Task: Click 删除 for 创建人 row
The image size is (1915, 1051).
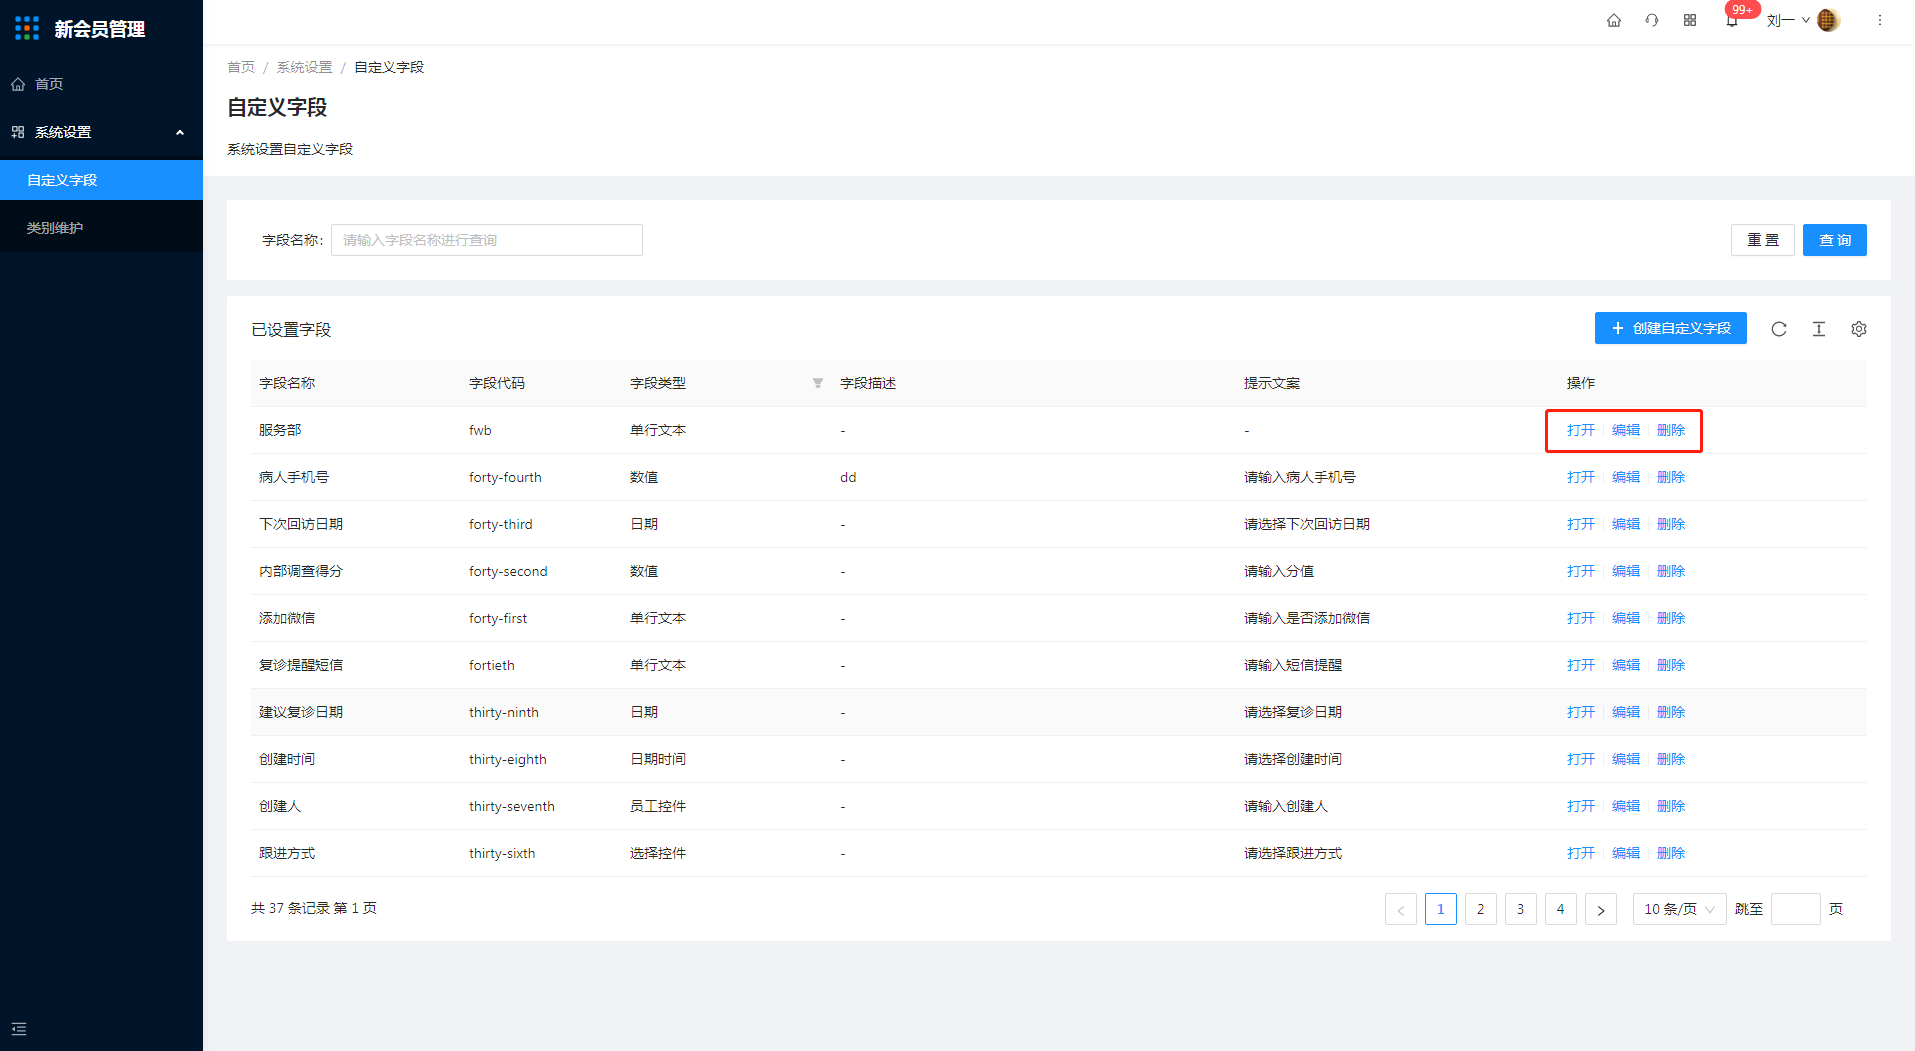Action: (1671, 806)
